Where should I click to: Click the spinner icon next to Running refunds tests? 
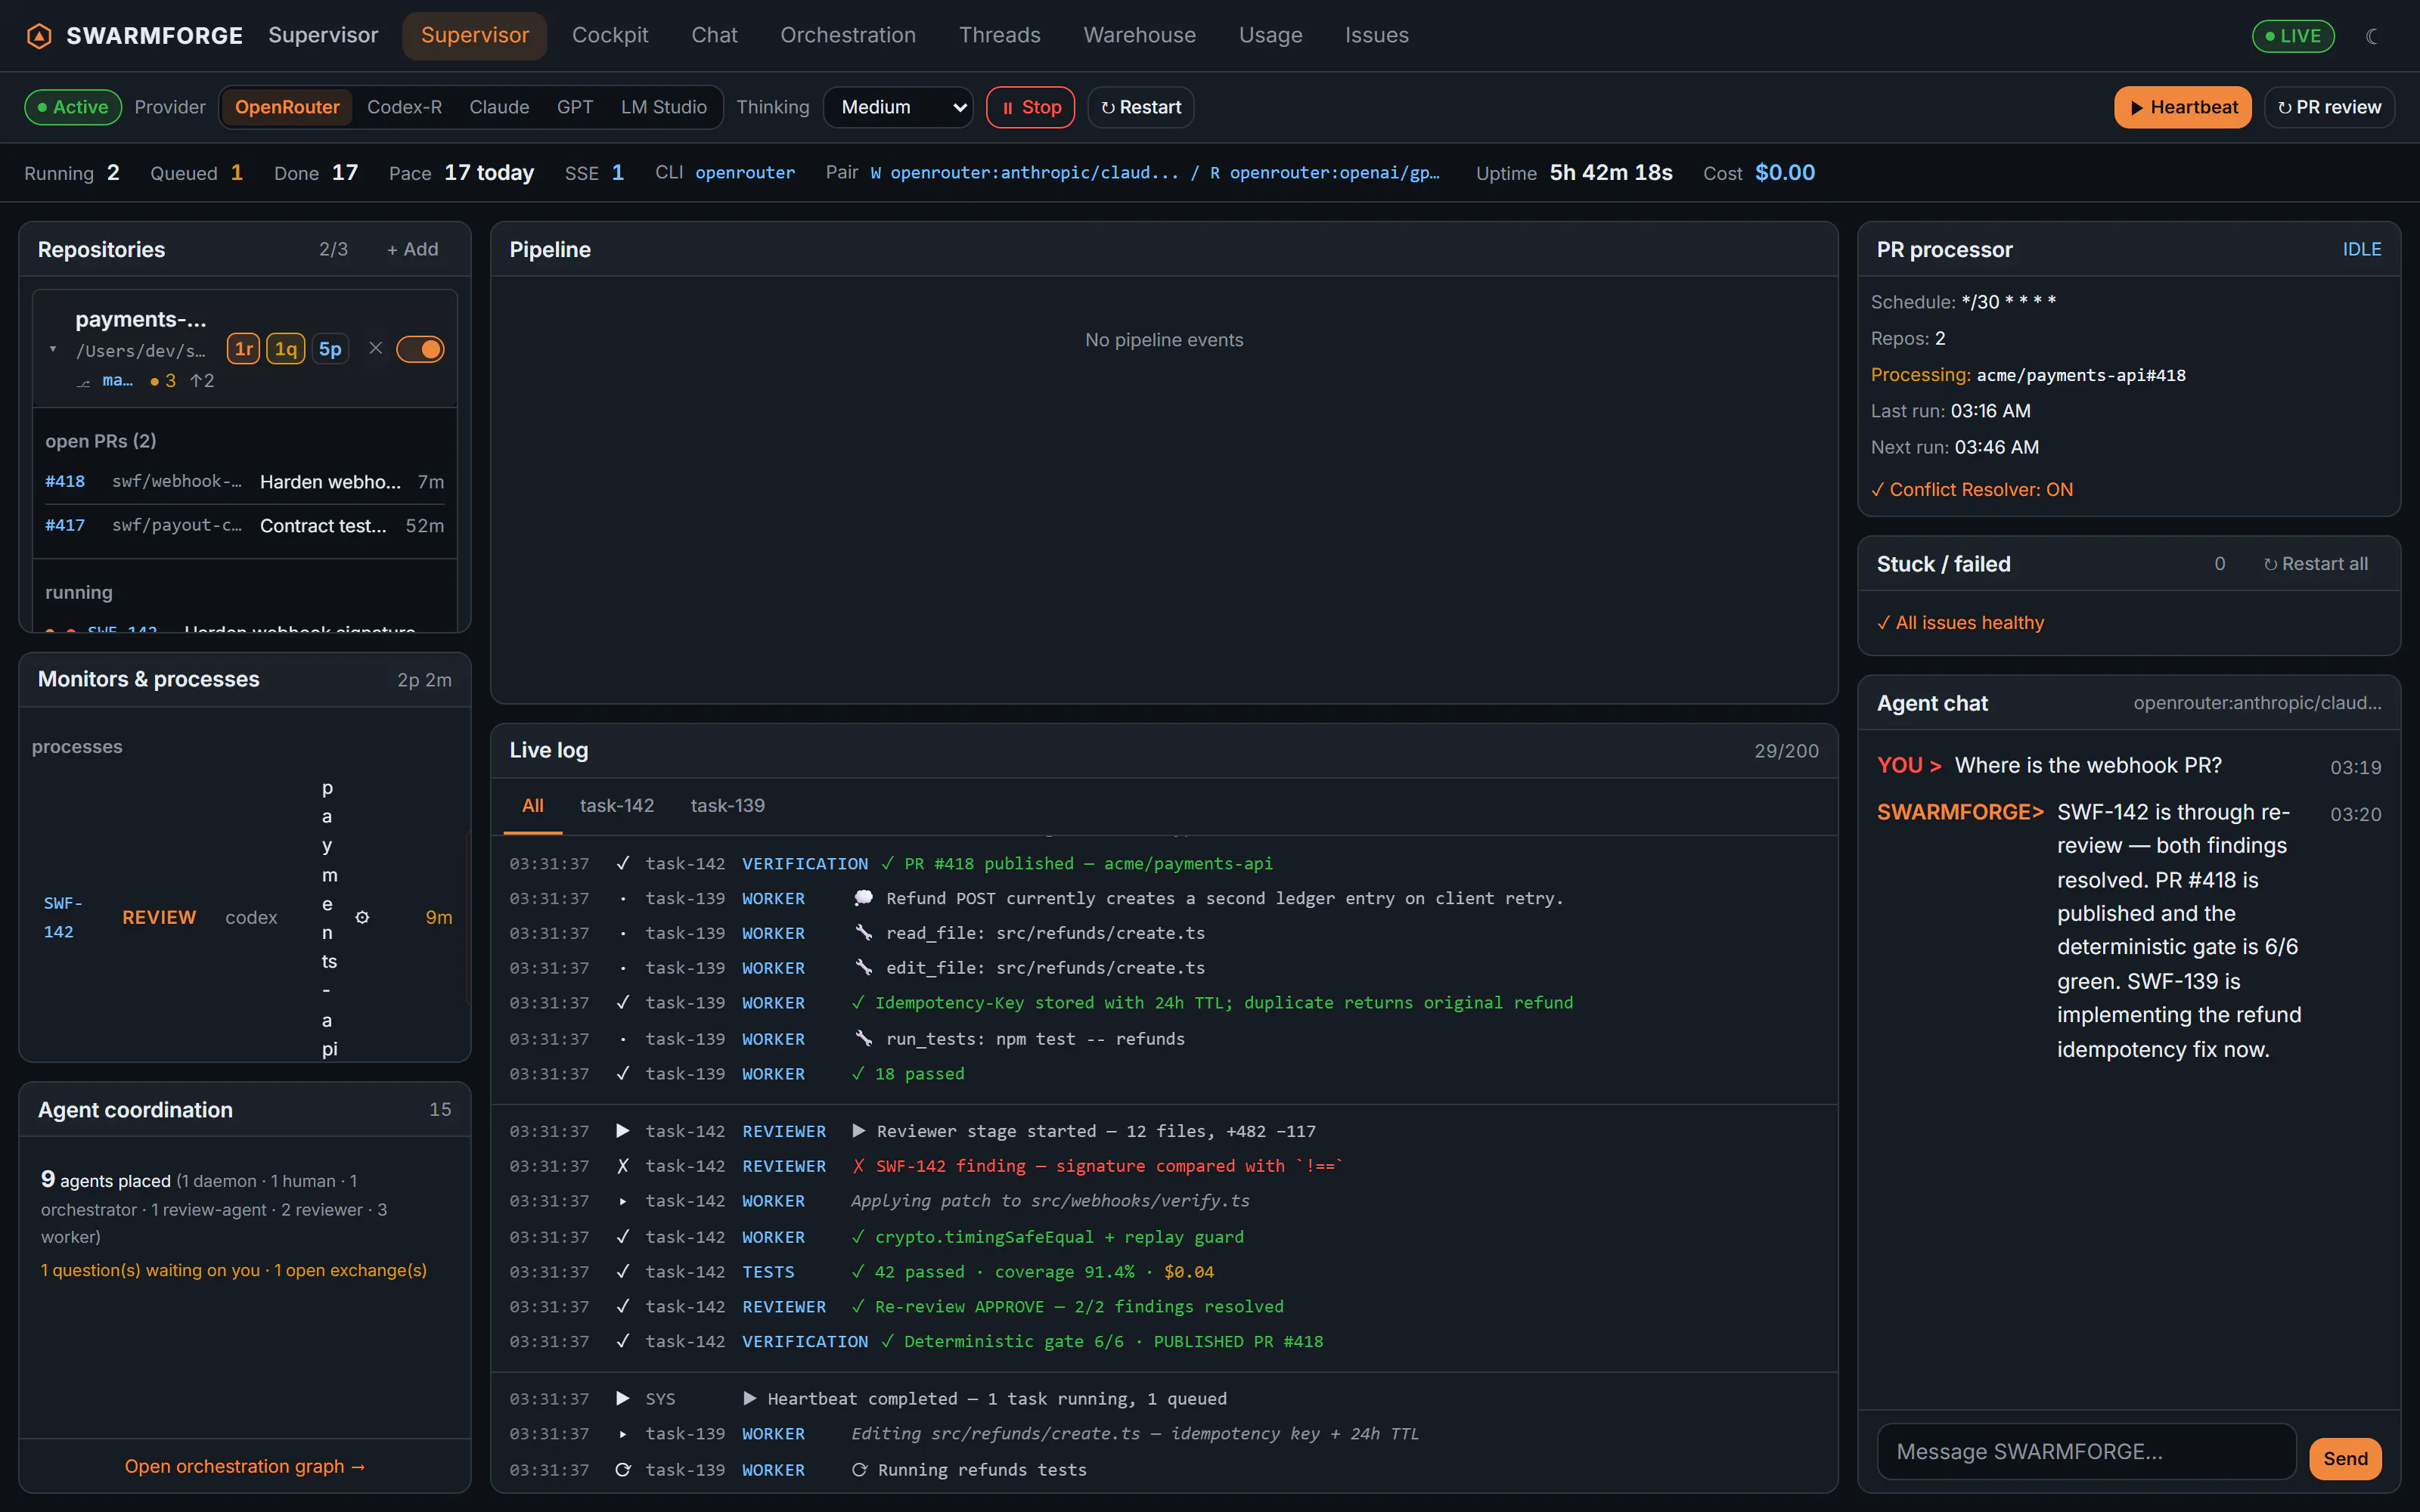(859, 1470)
